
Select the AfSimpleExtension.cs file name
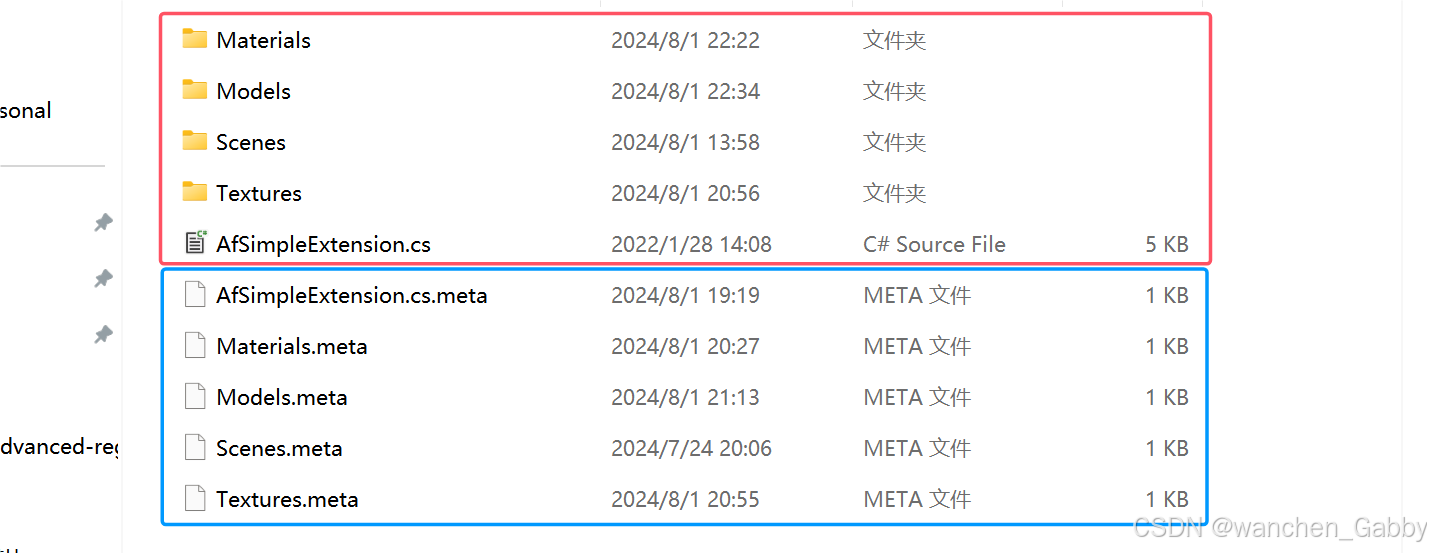(x=323, y=244)
